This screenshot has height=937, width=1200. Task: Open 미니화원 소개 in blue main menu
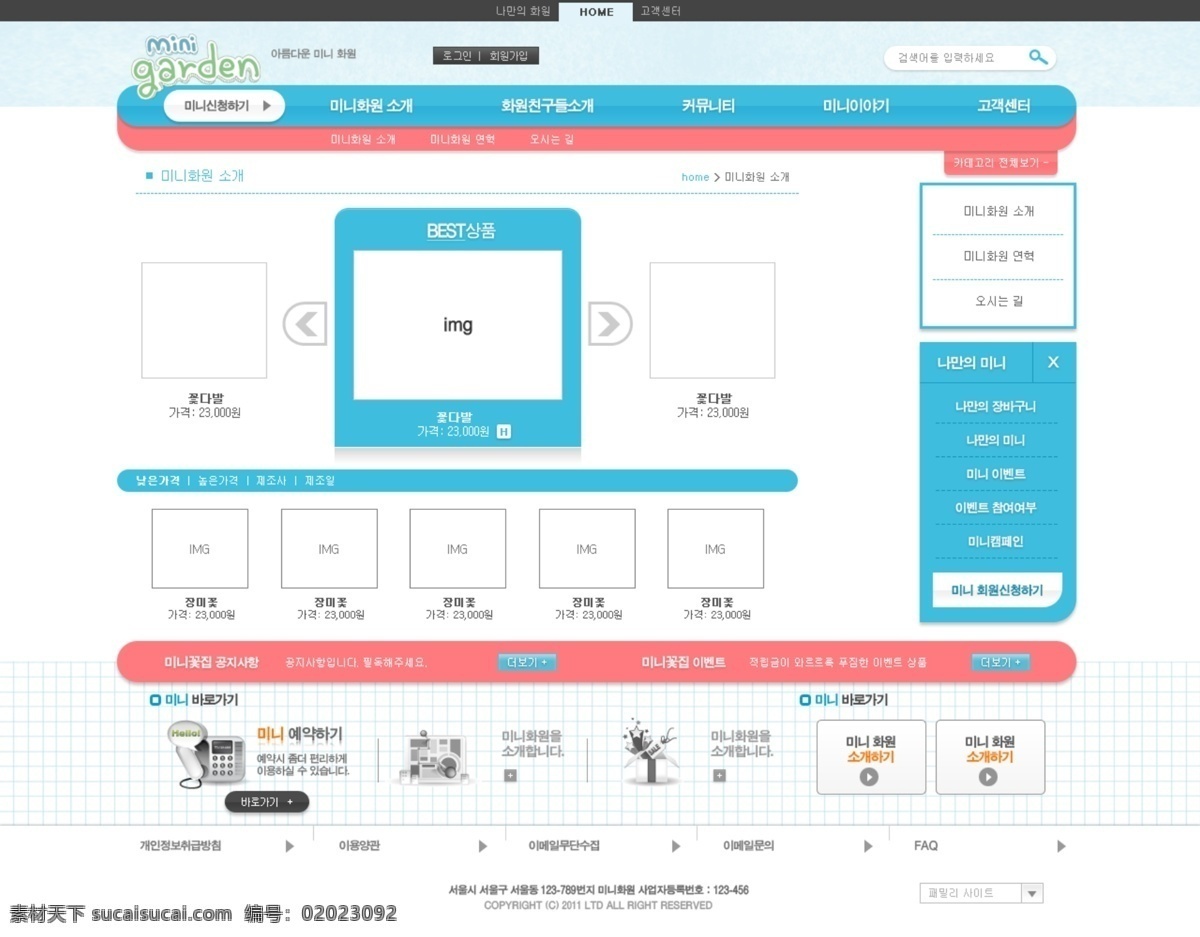pos(371,105)
